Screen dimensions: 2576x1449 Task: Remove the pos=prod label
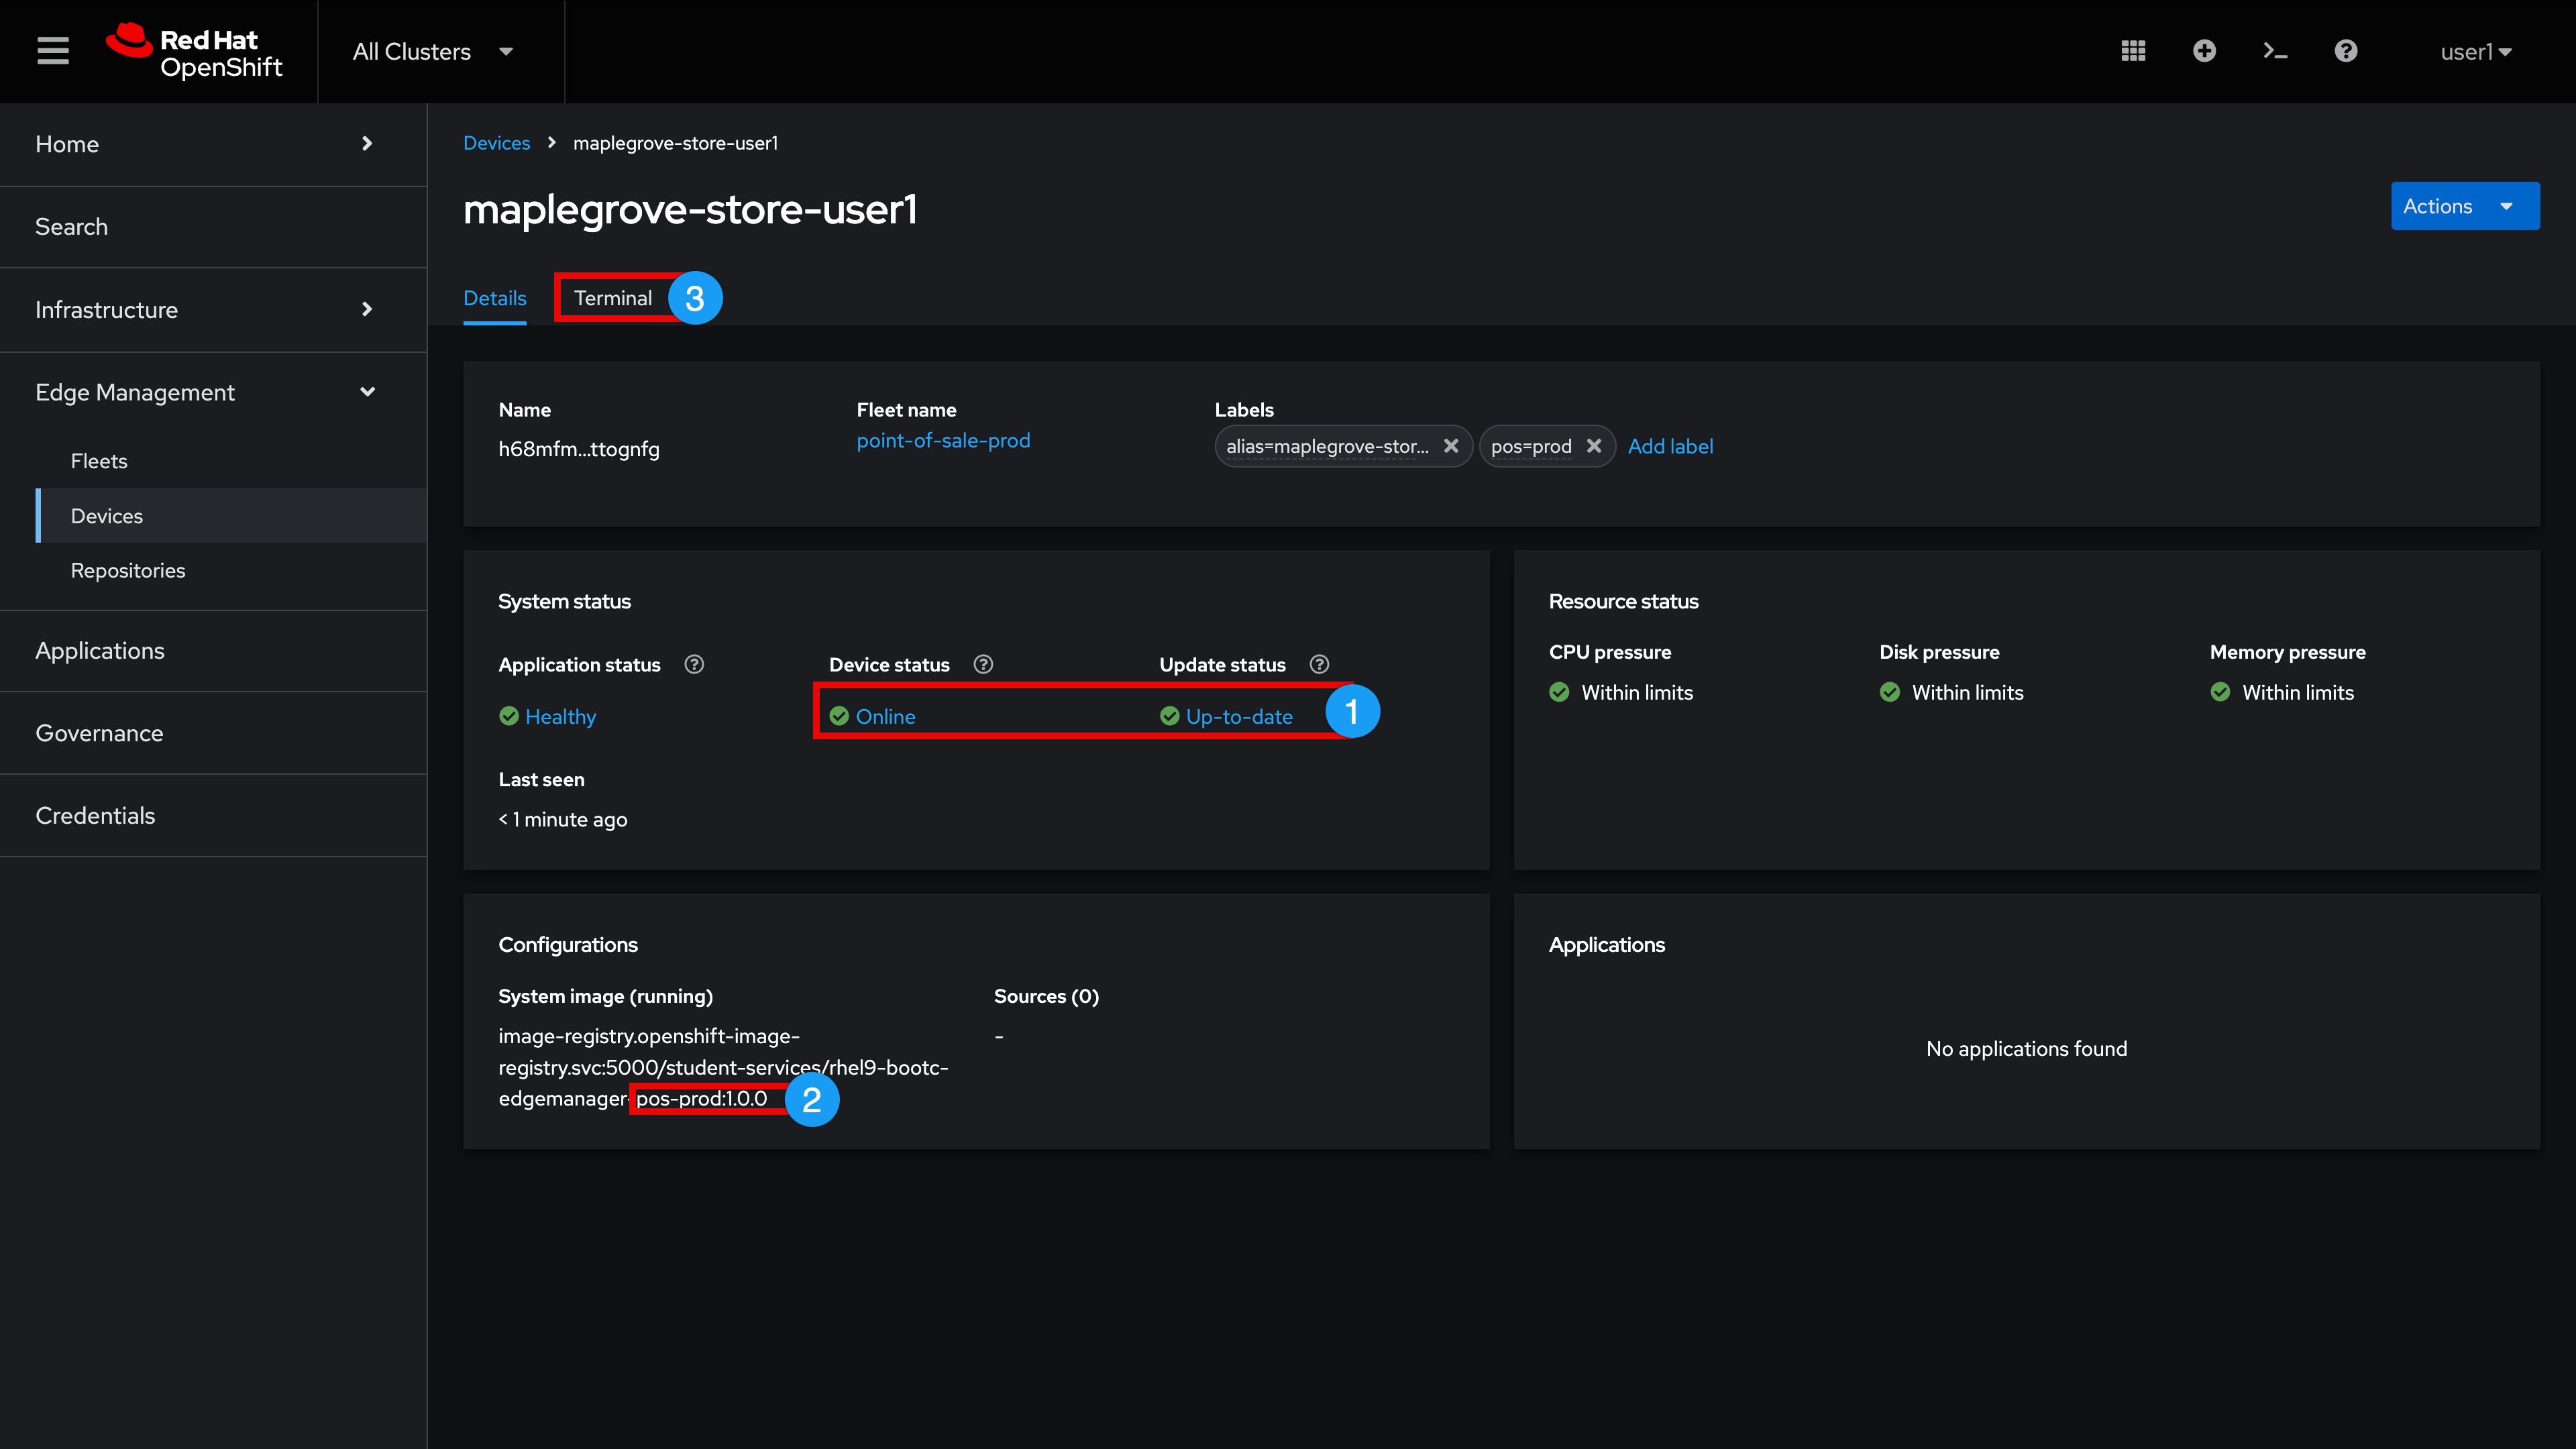1594,446
